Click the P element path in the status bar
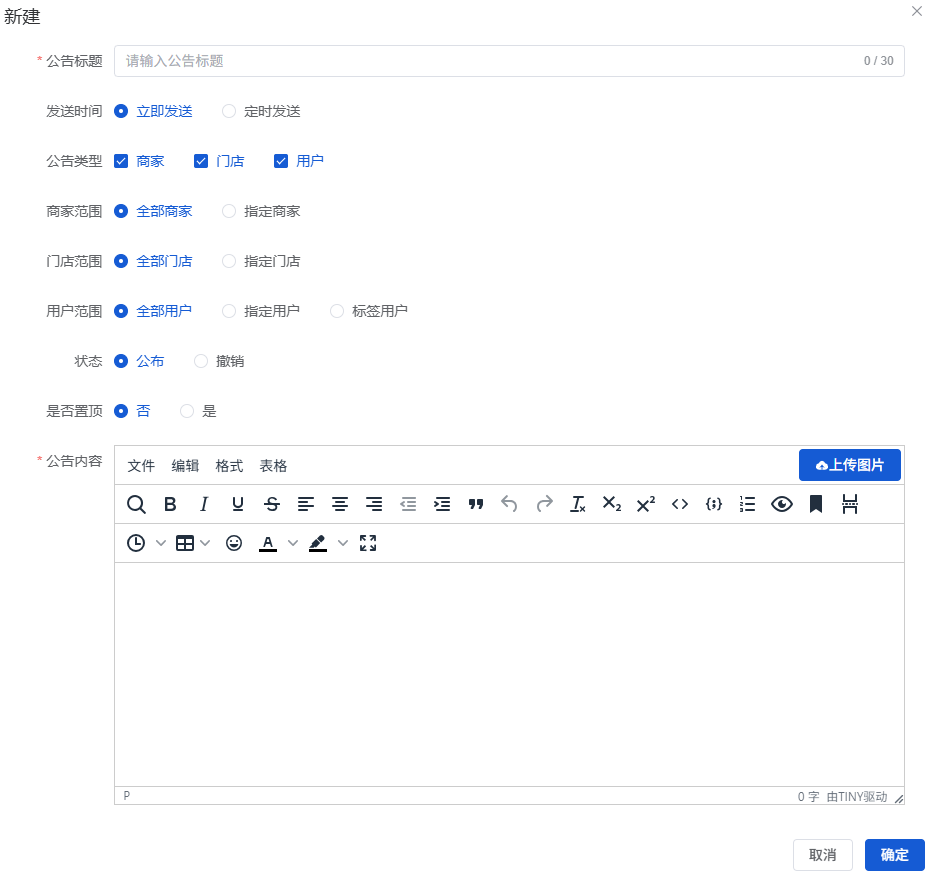The image size is (932, 877). click(x=127, y=796)
